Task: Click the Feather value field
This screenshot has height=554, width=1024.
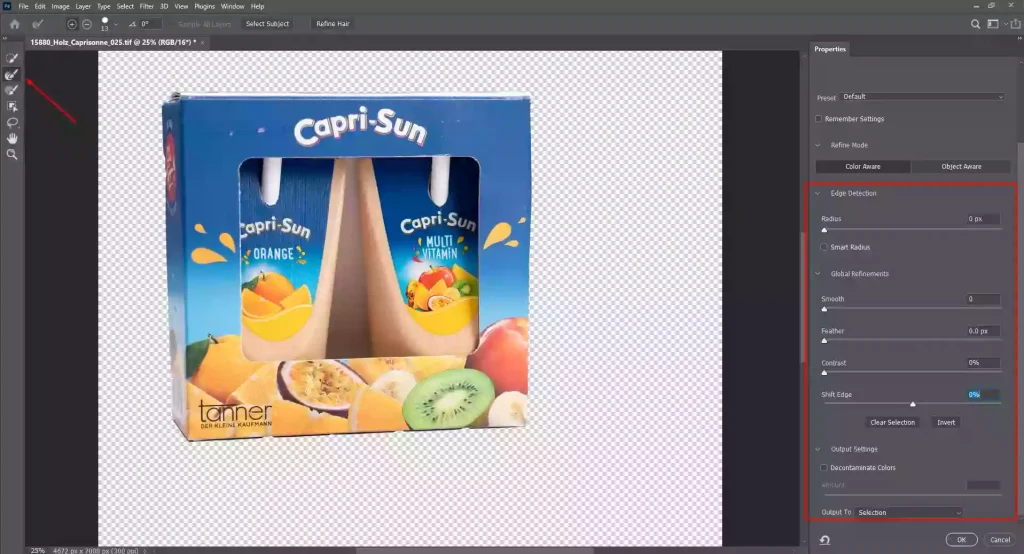Action: pos(983,331)
